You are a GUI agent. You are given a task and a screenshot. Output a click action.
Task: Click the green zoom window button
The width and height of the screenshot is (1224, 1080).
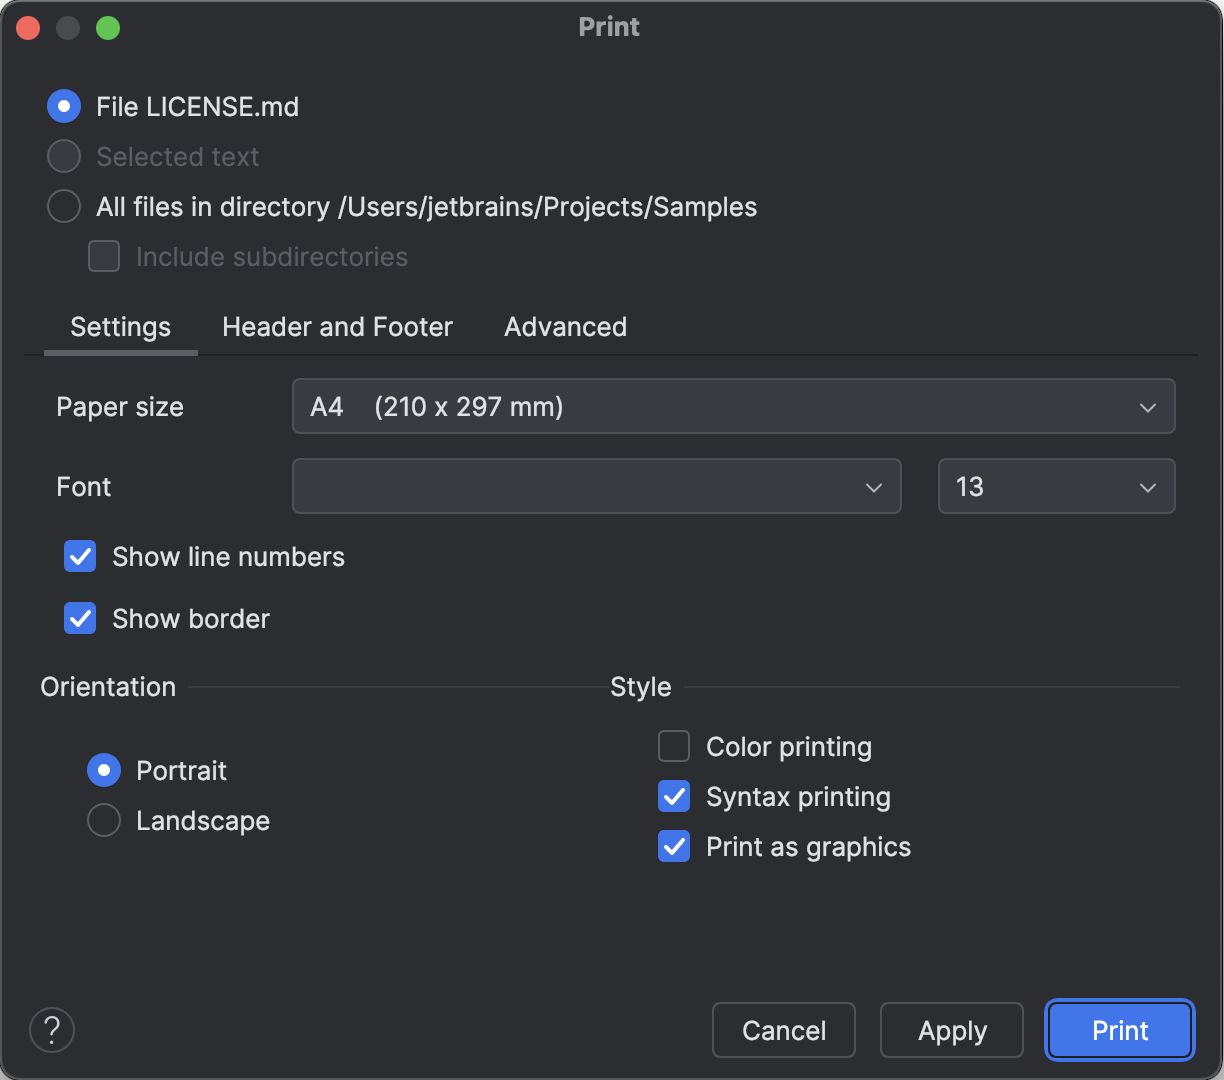[x=108, y=28]
